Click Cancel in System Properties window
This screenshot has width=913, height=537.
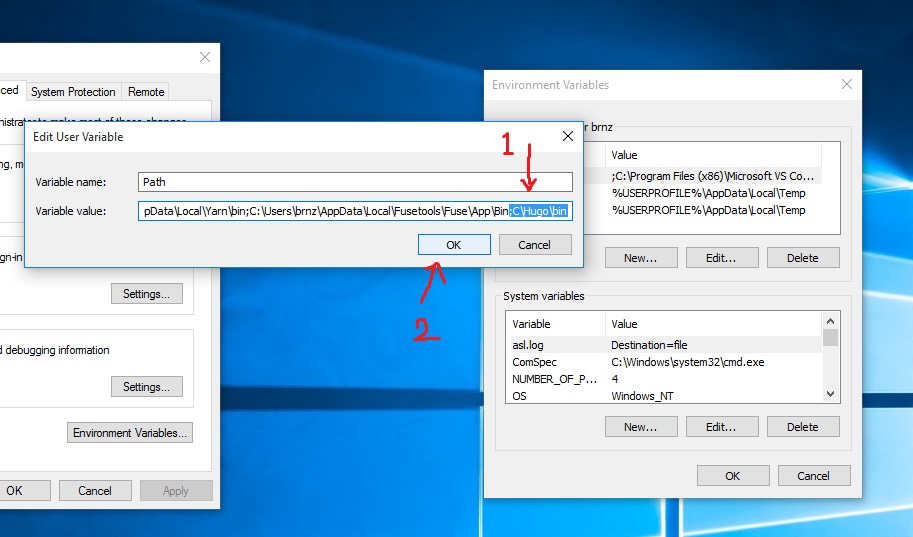[x=95, y=490]
